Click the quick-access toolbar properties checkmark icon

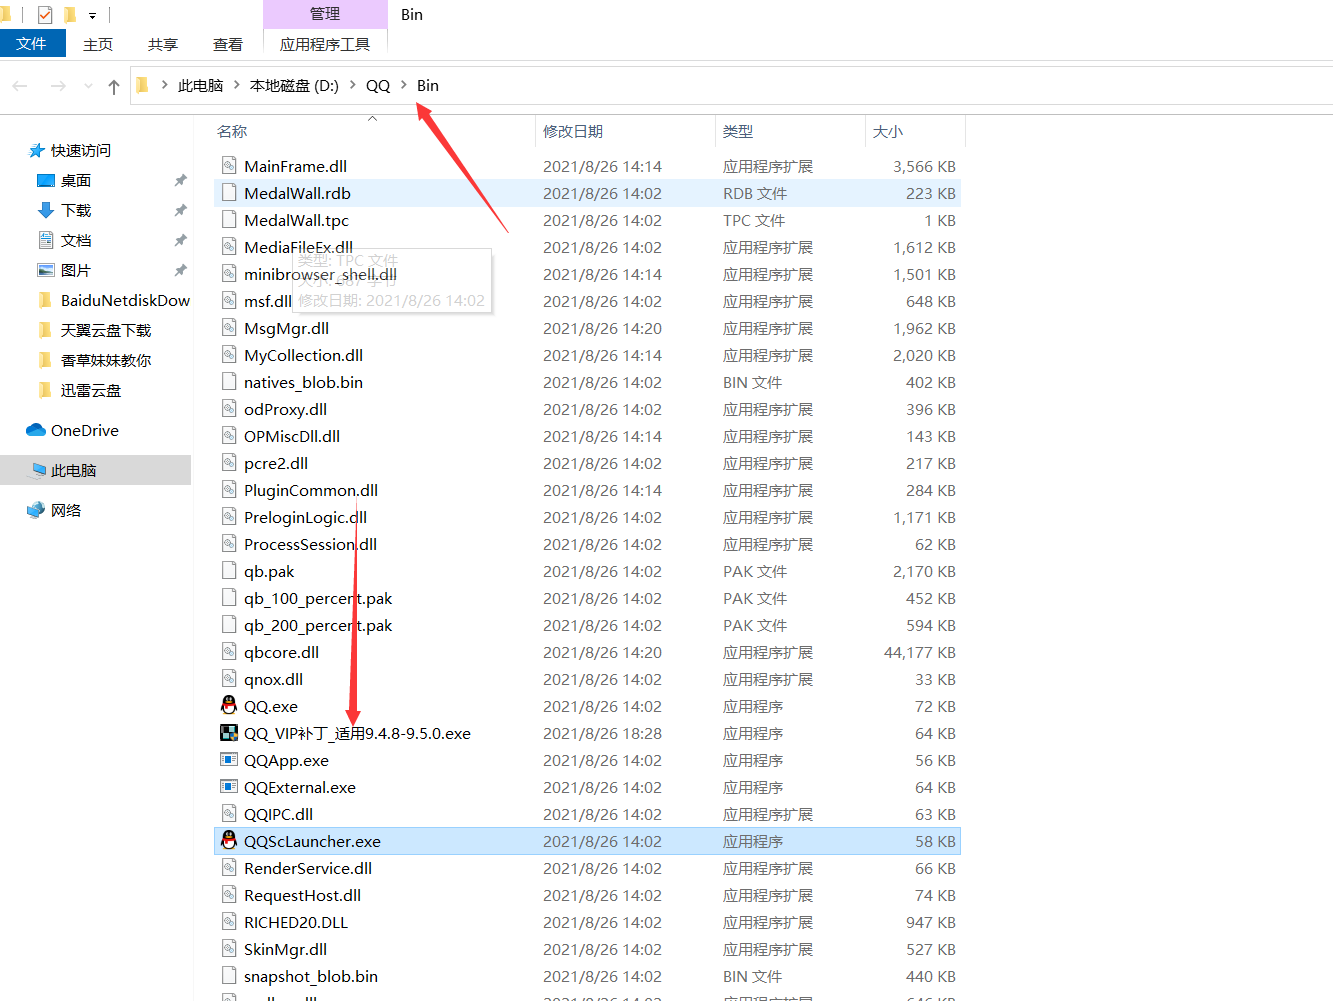tap(45, 14)
